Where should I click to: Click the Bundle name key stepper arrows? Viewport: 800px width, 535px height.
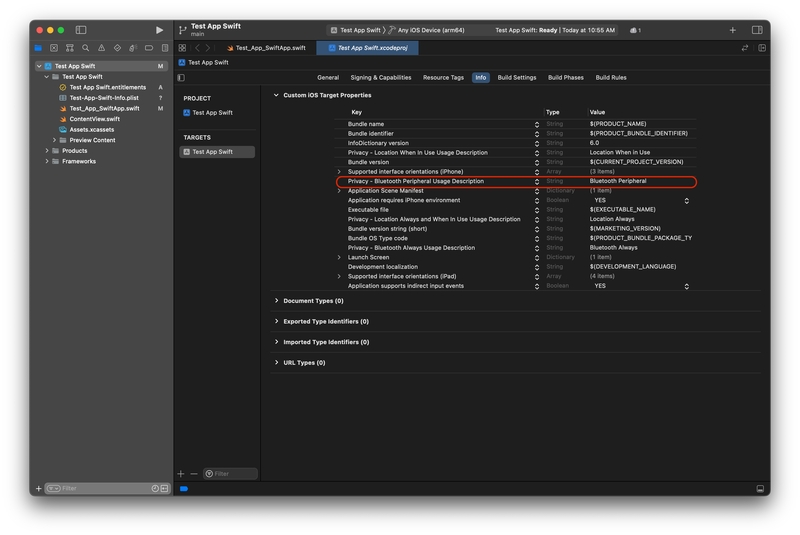tap(537, 124)
